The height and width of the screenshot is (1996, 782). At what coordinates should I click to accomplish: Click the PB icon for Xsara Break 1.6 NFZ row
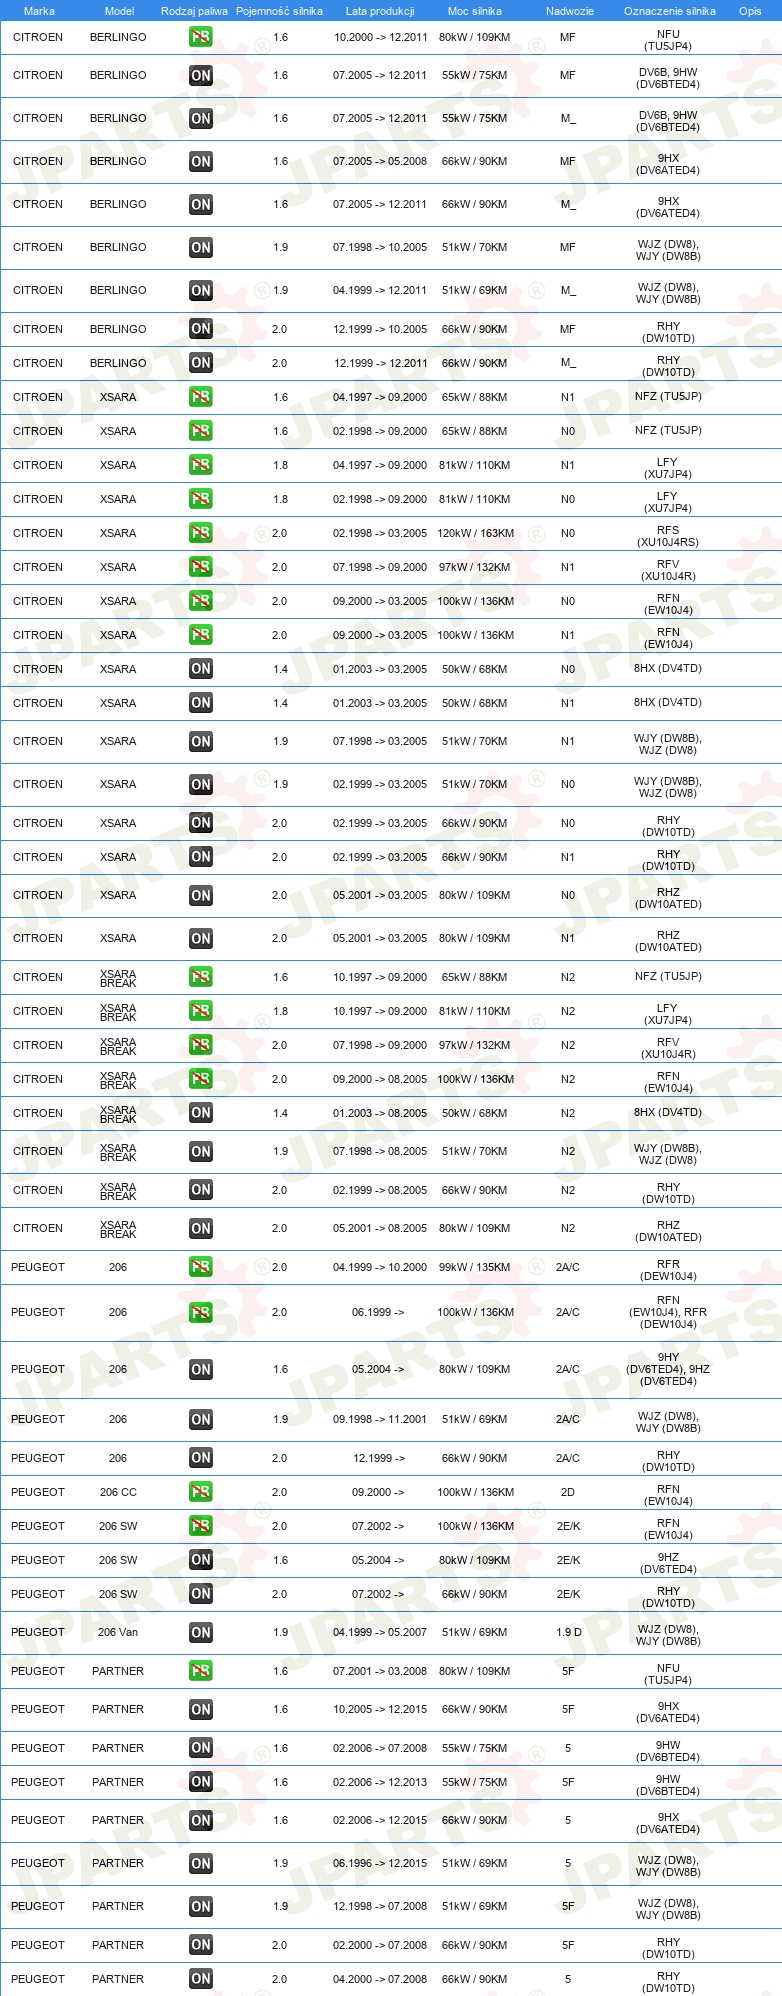(201, 977)
